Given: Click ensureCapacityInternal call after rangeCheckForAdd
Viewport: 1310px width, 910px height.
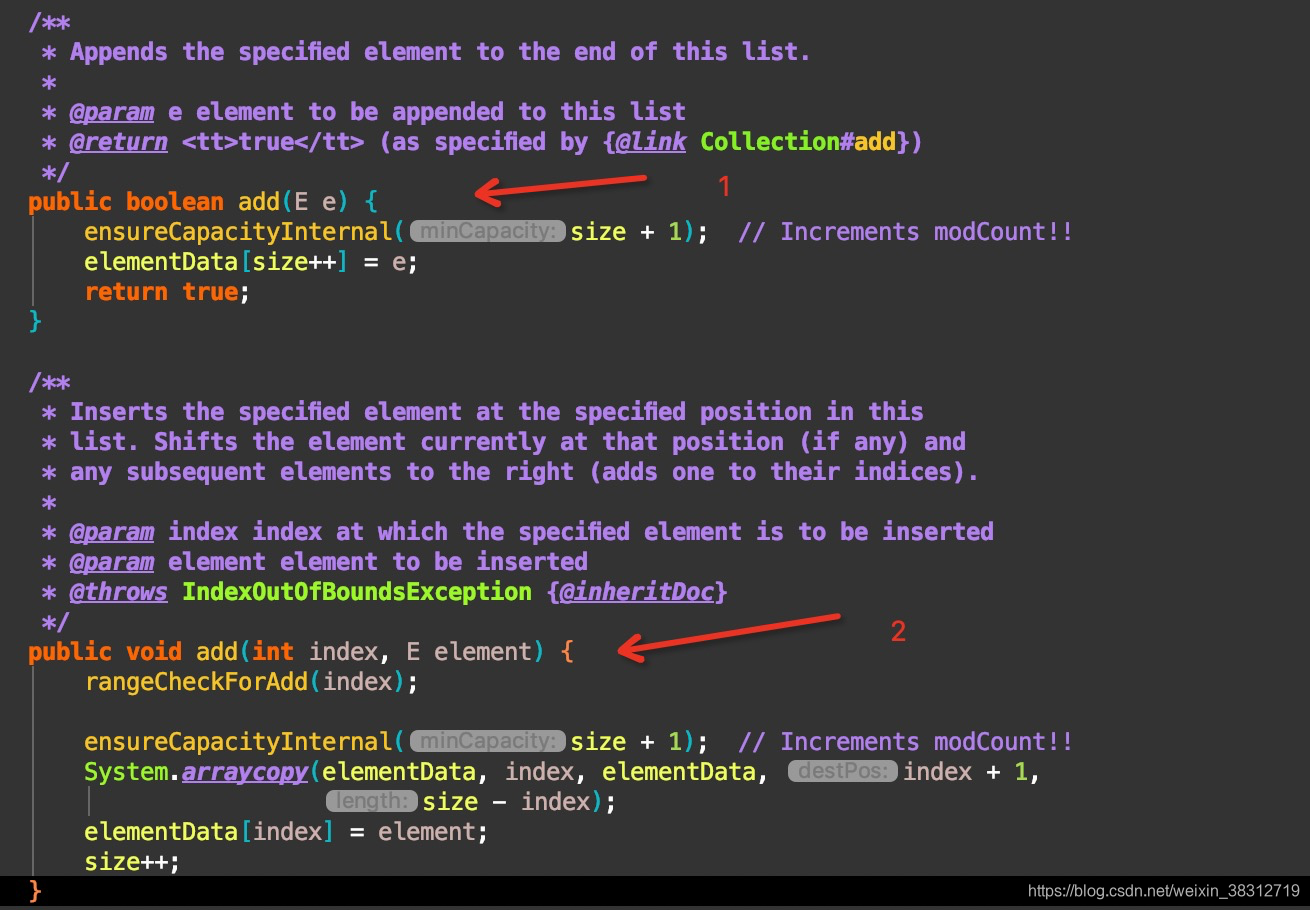Looking at the screenshot, I should click(238, 742).
